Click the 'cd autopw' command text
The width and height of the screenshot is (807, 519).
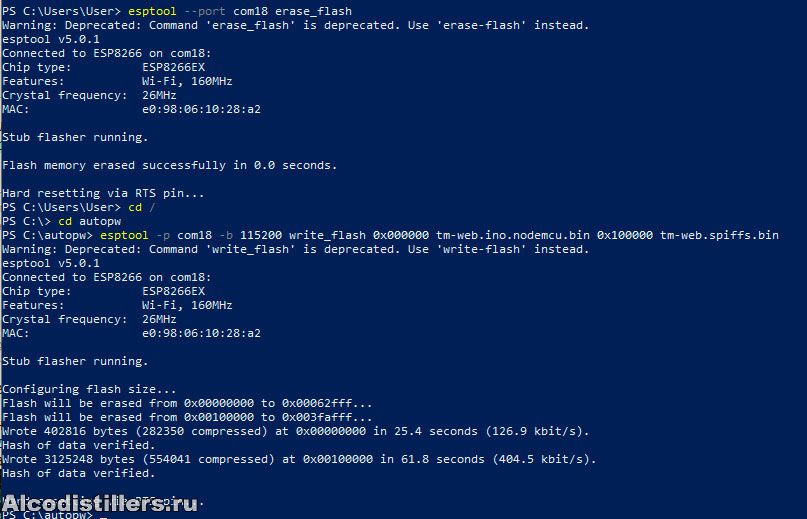pos(90,221)
